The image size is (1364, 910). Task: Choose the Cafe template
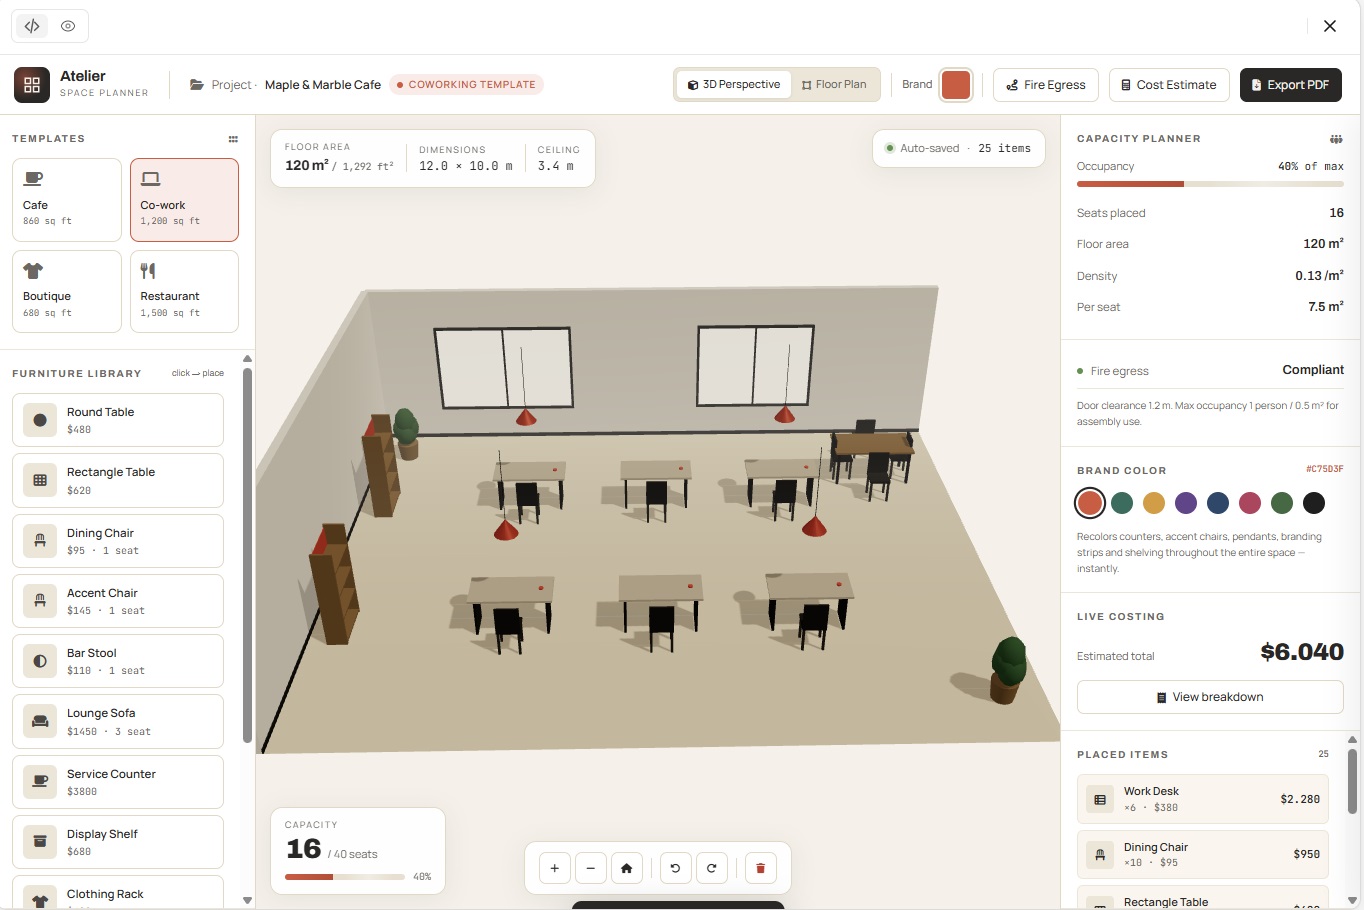click(67, 200)
